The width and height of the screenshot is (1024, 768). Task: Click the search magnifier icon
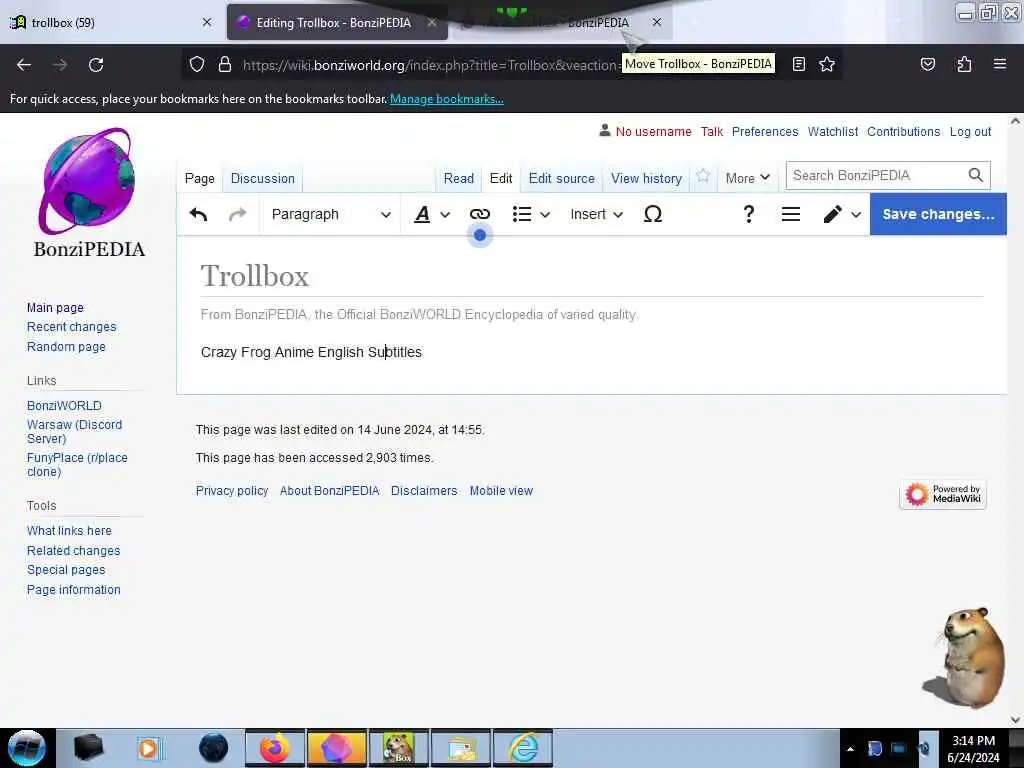pyautogui.click(x=975, y=175)
